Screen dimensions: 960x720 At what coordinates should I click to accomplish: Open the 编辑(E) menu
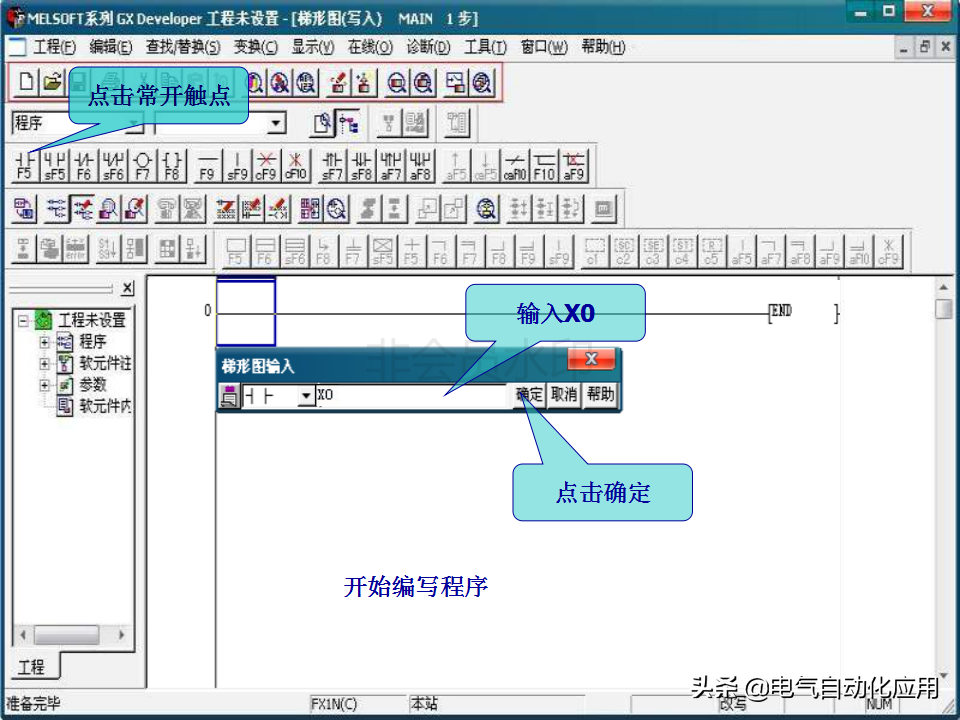point(111,47)
